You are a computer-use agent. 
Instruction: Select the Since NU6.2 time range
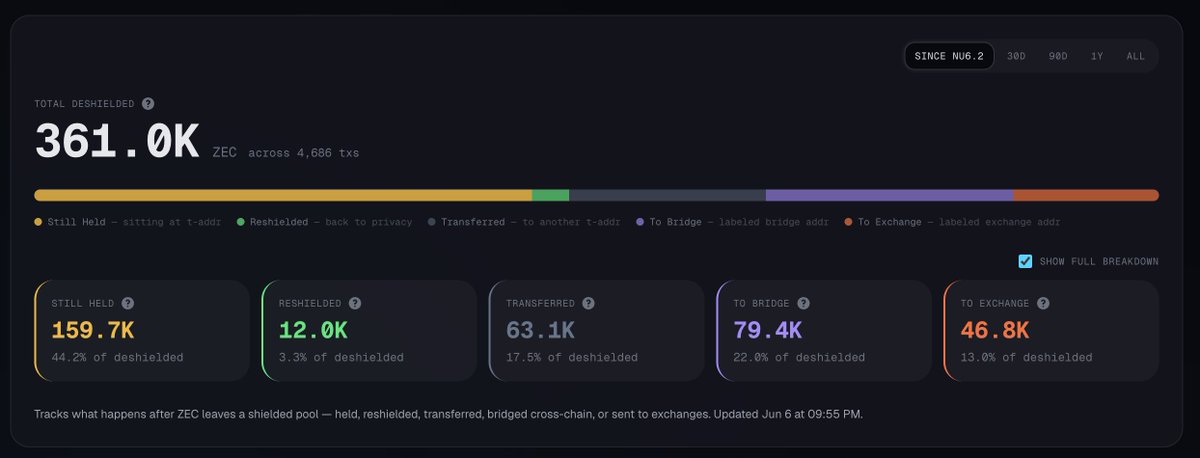[x=949, y=56]
